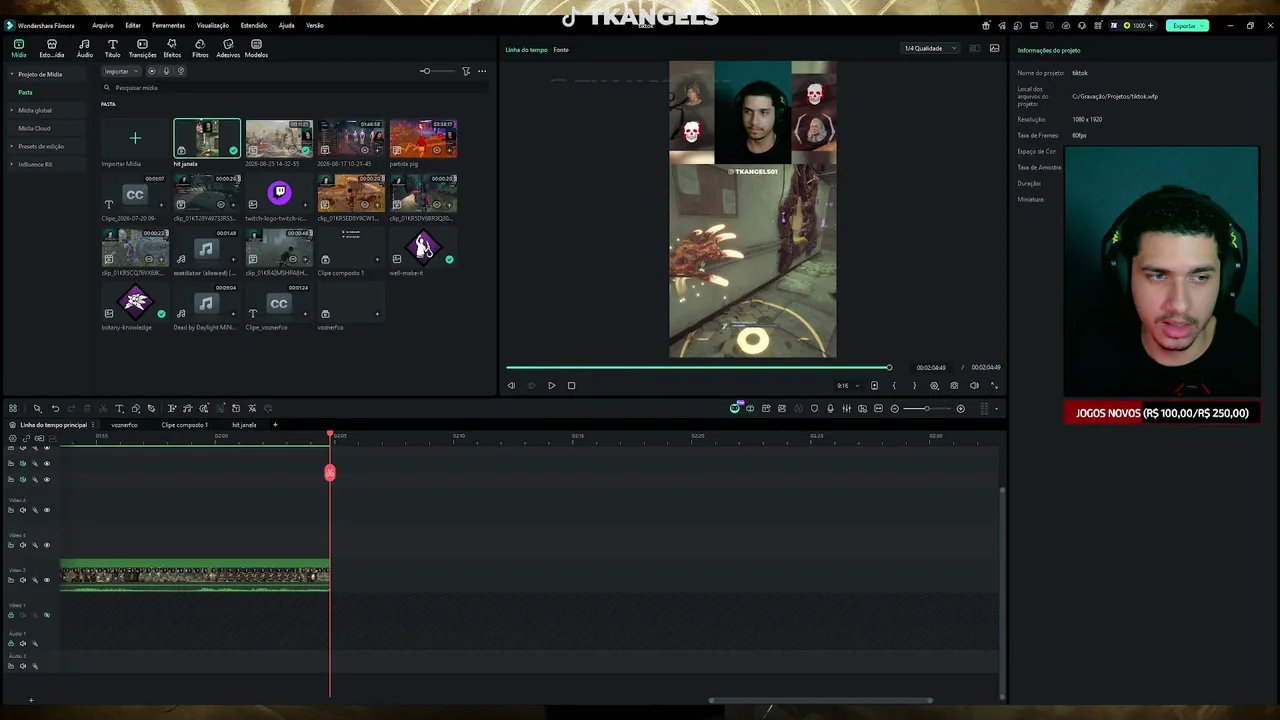The height and width of the screenshot is (720, 1280).
Task: Click the Fonte source tab in preview
Action: click(561, 49)
